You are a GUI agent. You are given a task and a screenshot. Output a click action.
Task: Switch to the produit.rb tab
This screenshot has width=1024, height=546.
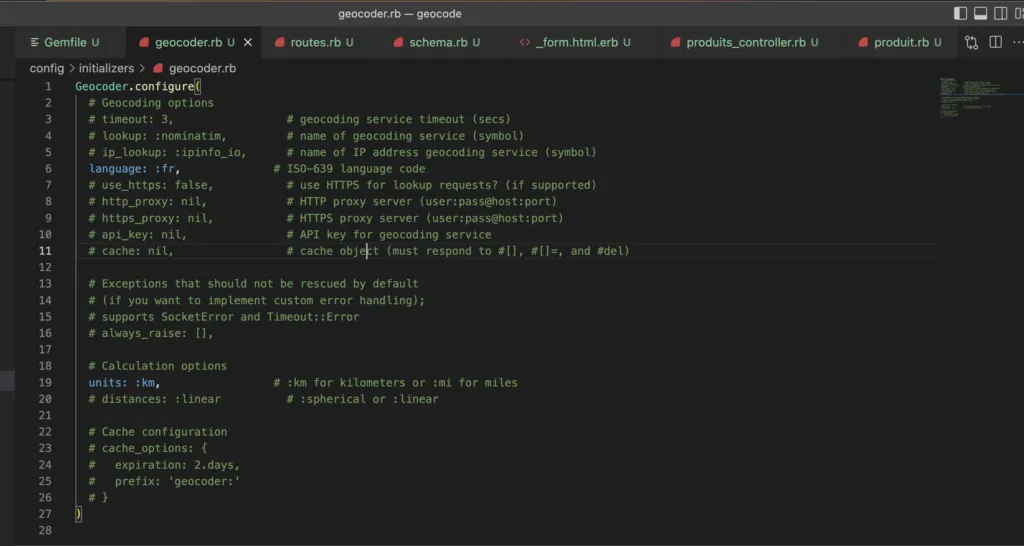coord(901,42)
